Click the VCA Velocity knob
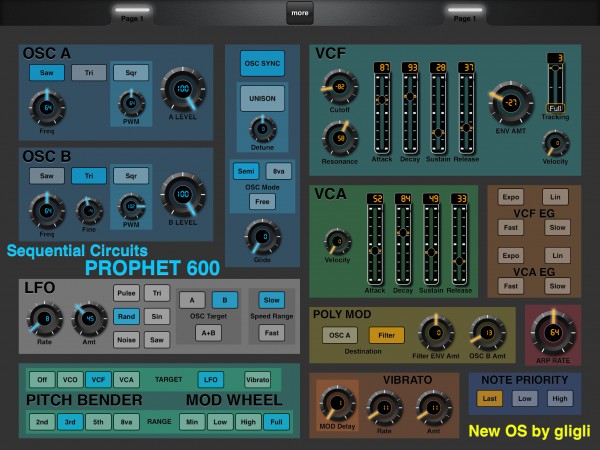Image resolution: width=600 pixels, height=450 pixels. [x=338, y=241]
